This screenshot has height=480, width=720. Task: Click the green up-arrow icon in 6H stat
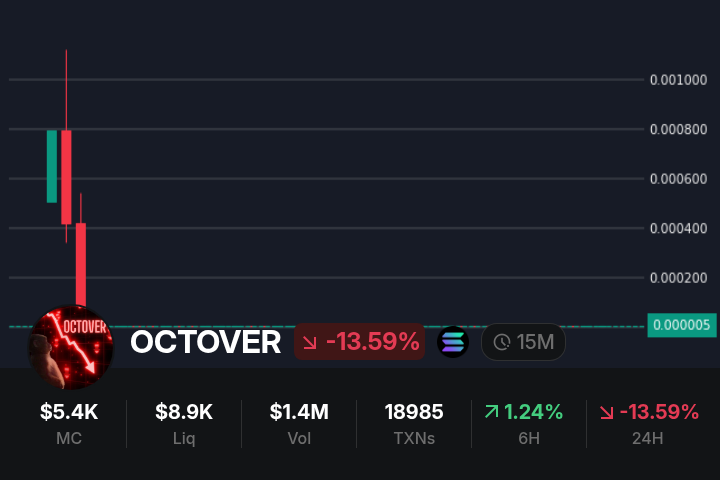(x=491, y=411)
